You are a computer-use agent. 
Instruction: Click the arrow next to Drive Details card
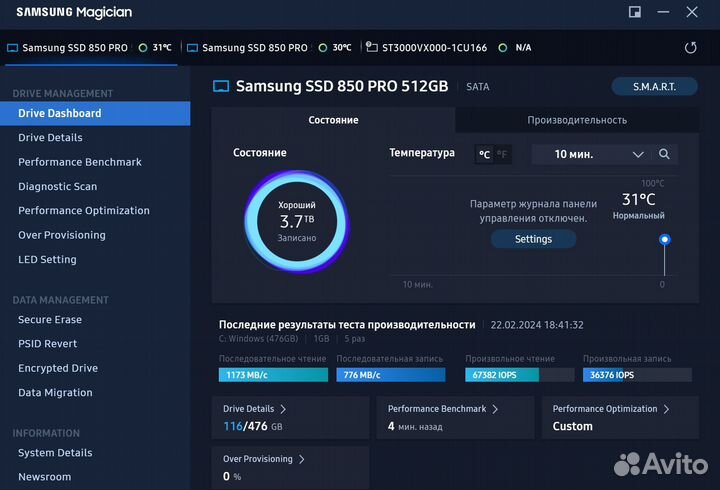click(x=283, y=409)
